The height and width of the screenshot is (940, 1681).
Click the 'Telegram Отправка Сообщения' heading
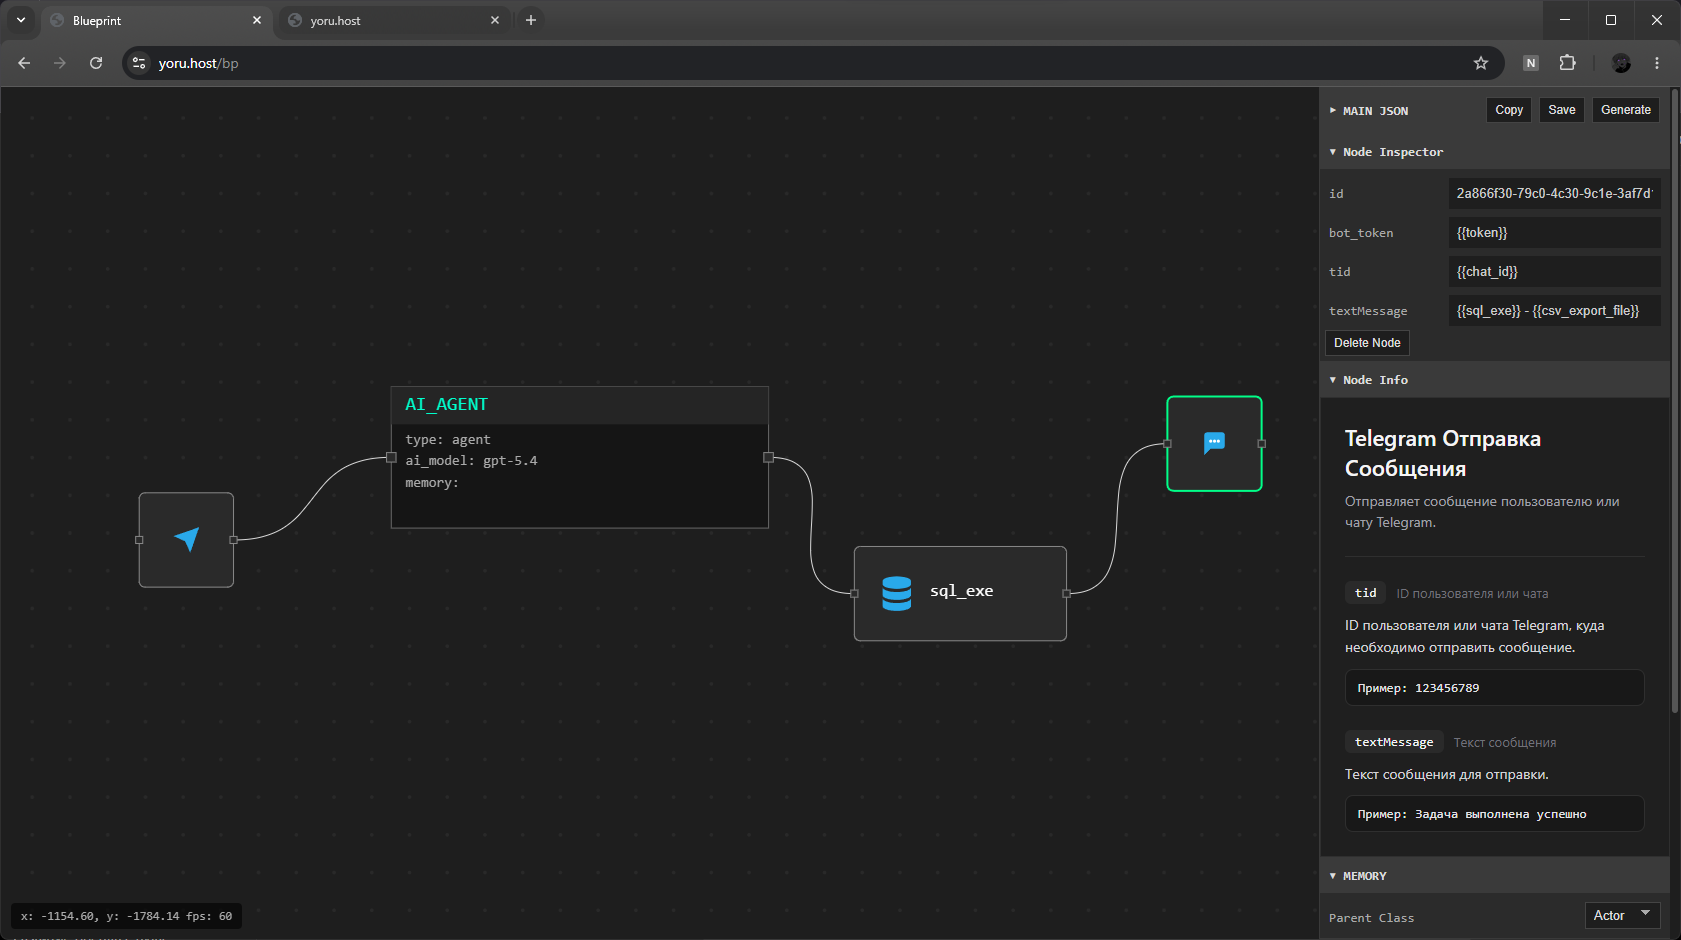click(1443, 454)
